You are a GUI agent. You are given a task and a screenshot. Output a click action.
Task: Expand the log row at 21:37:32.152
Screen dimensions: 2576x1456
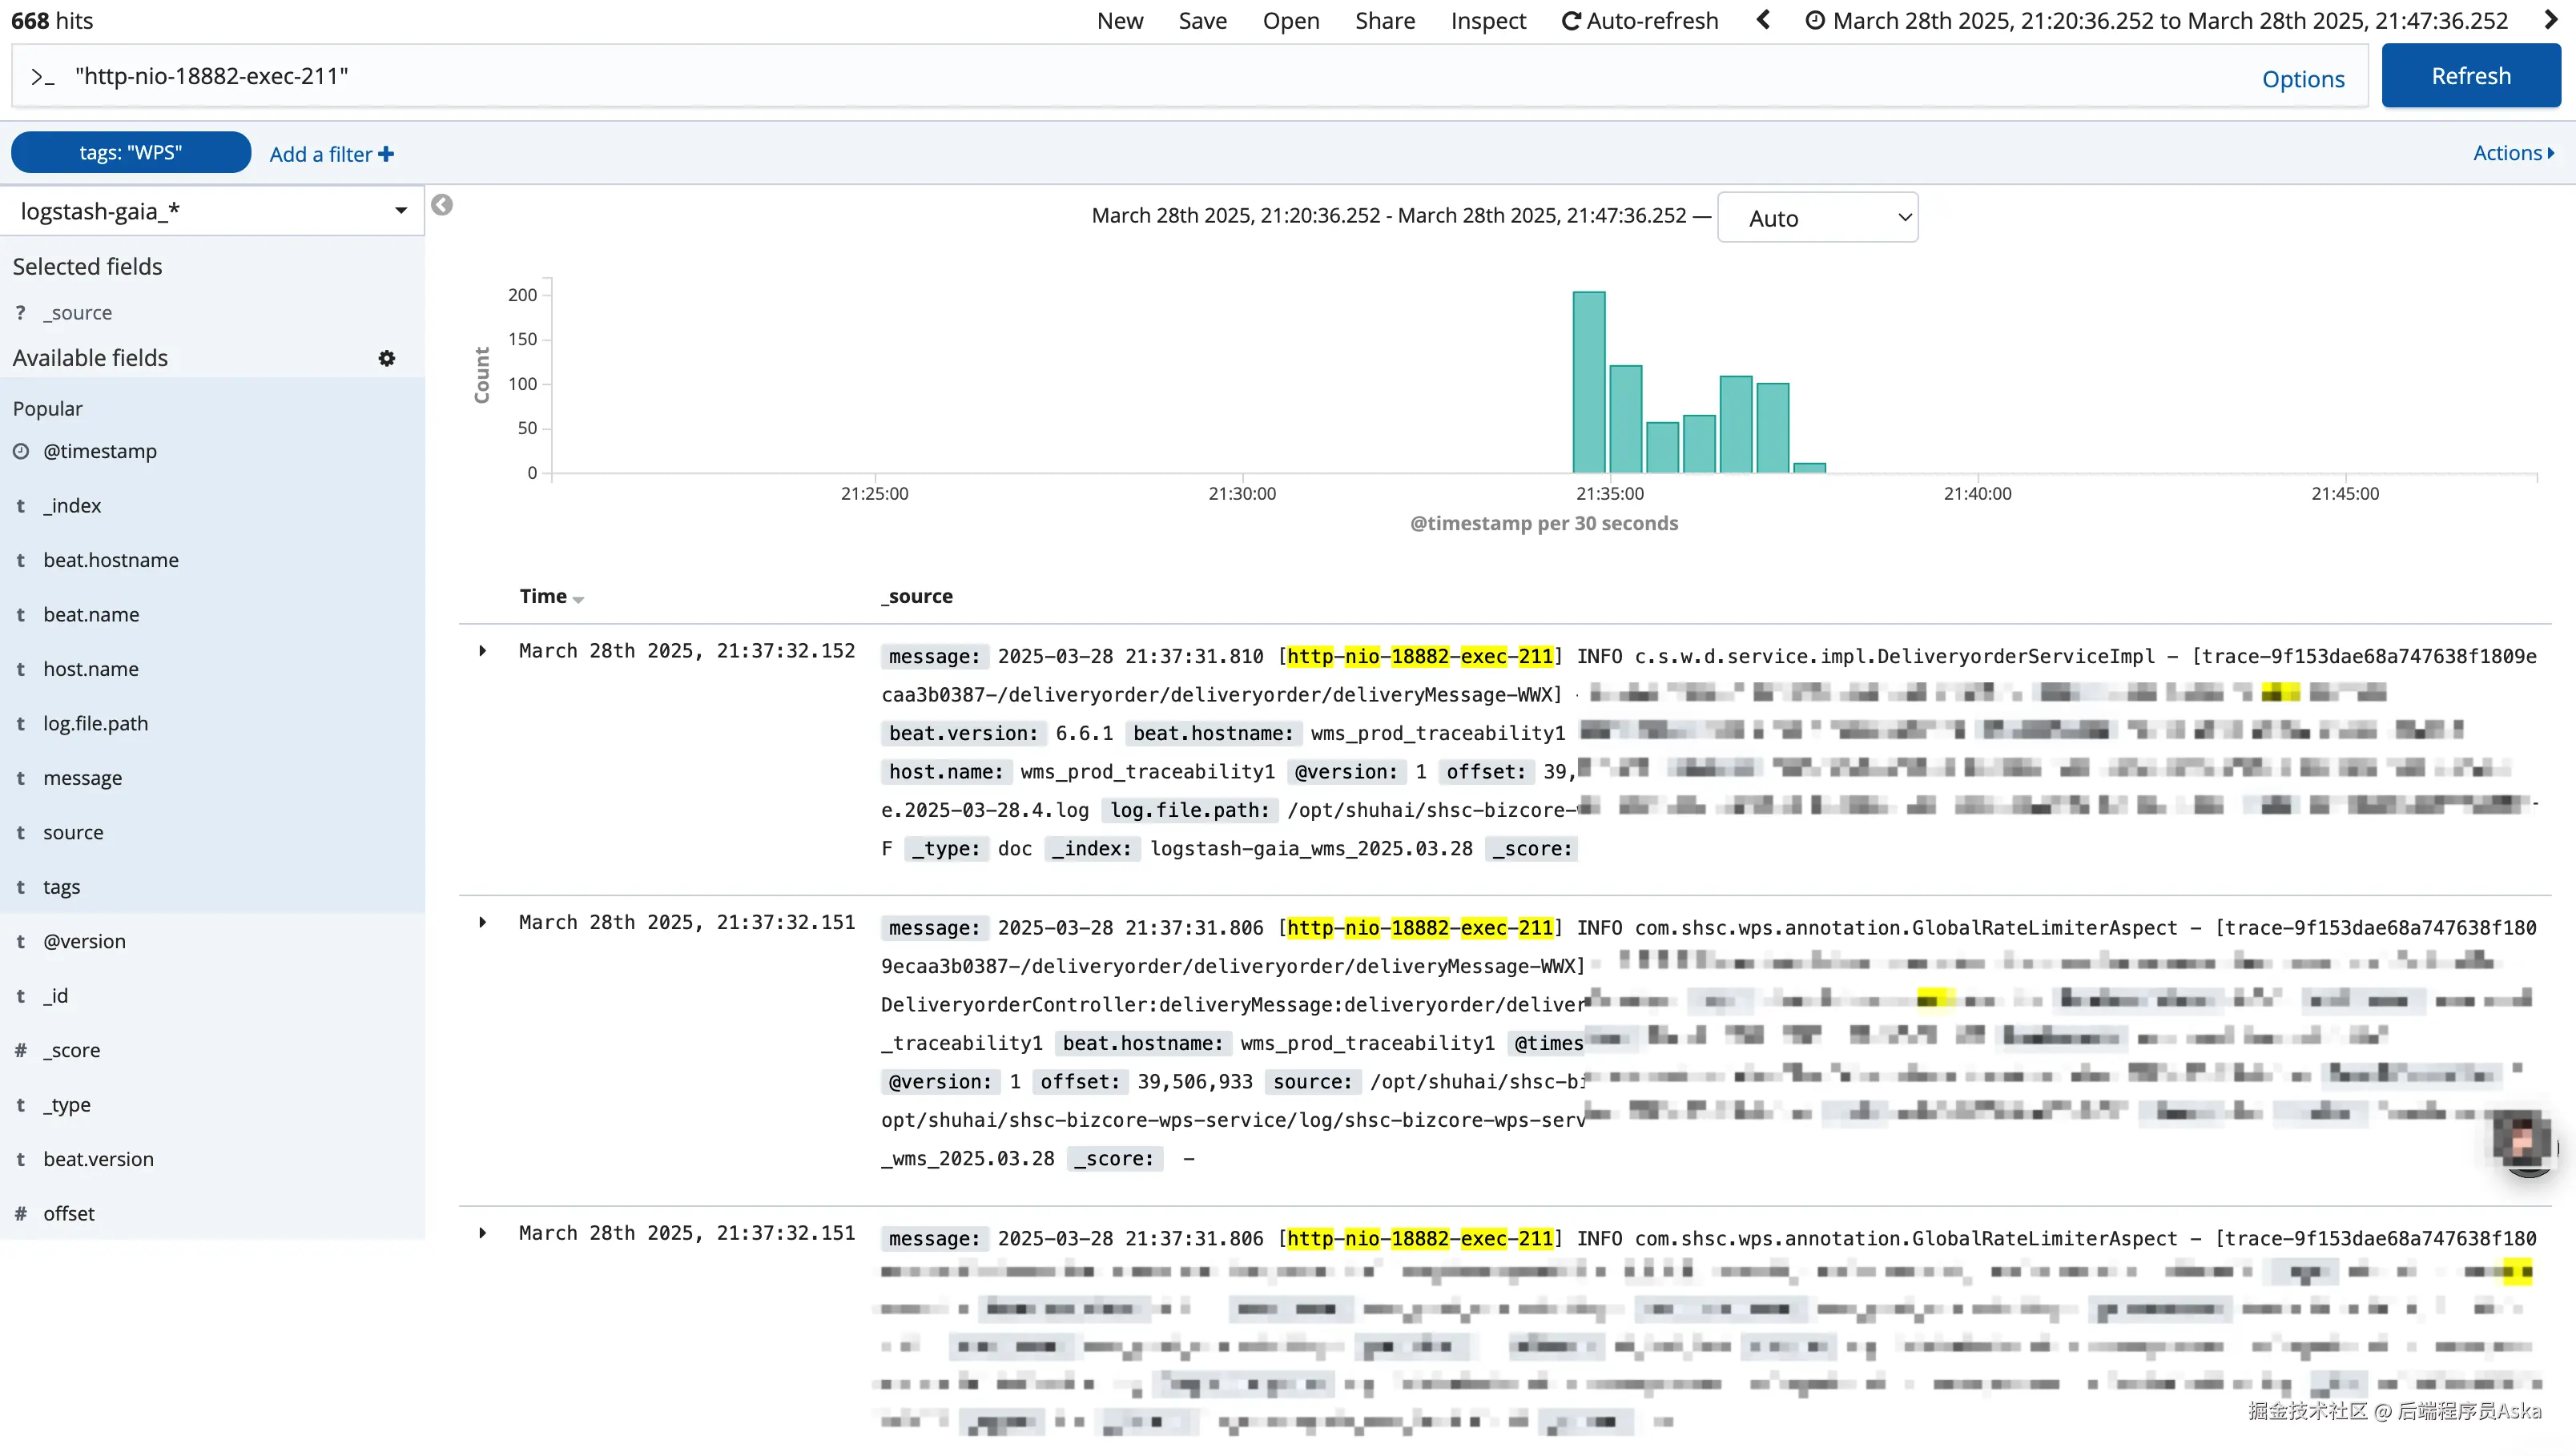(483, 651)
